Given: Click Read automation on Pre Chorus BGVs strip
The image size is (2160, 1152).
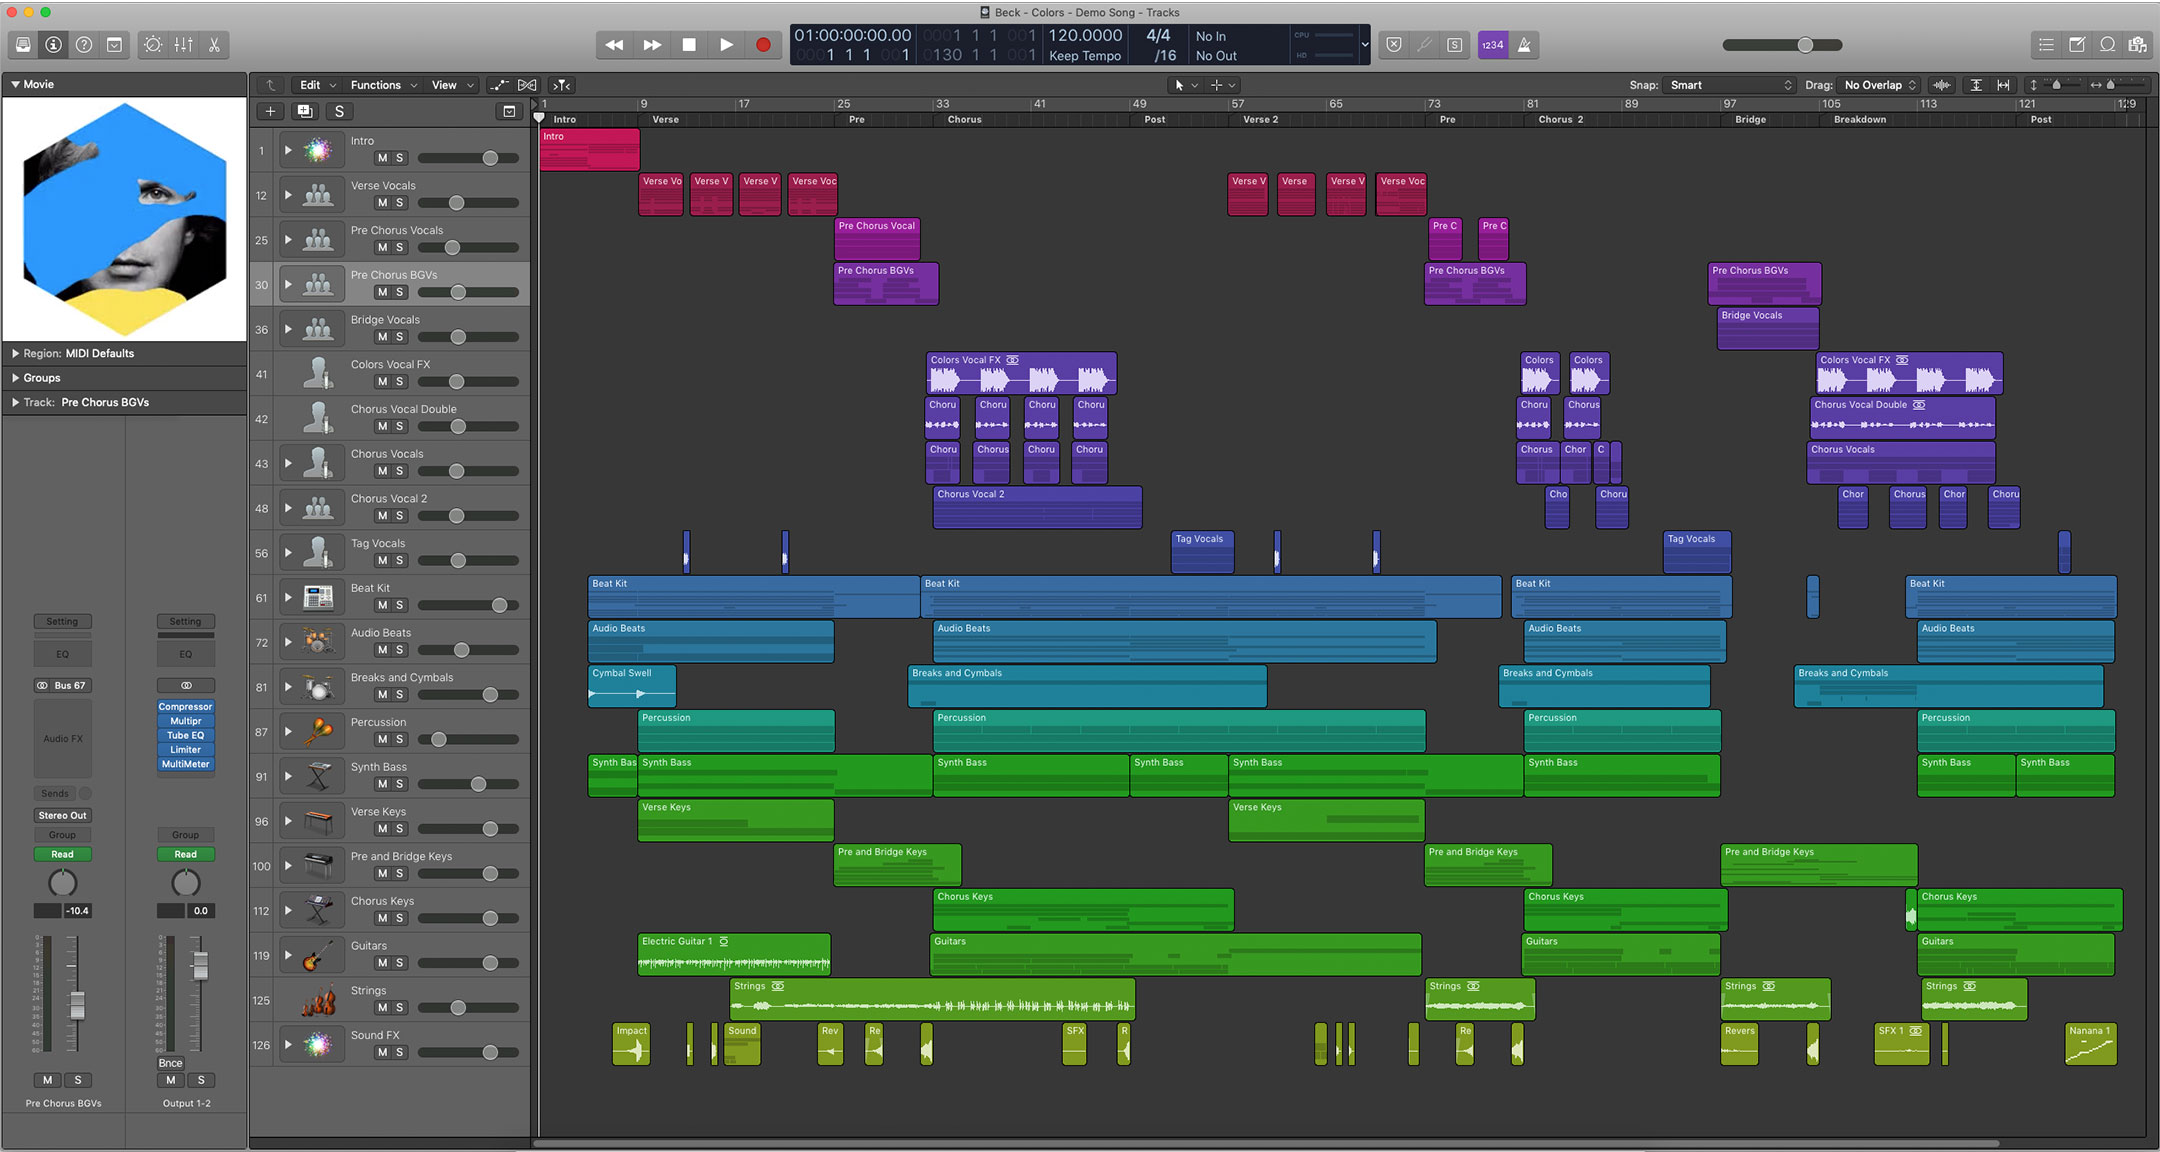Looking at the screenshot, I should point(62,854).
